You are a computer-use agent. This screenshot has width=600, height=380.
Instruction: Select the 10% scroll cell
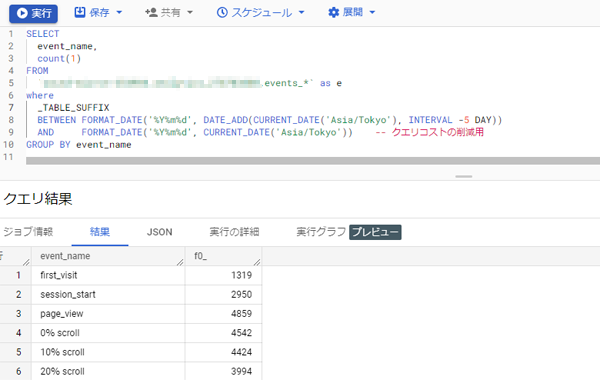(108, 352)
